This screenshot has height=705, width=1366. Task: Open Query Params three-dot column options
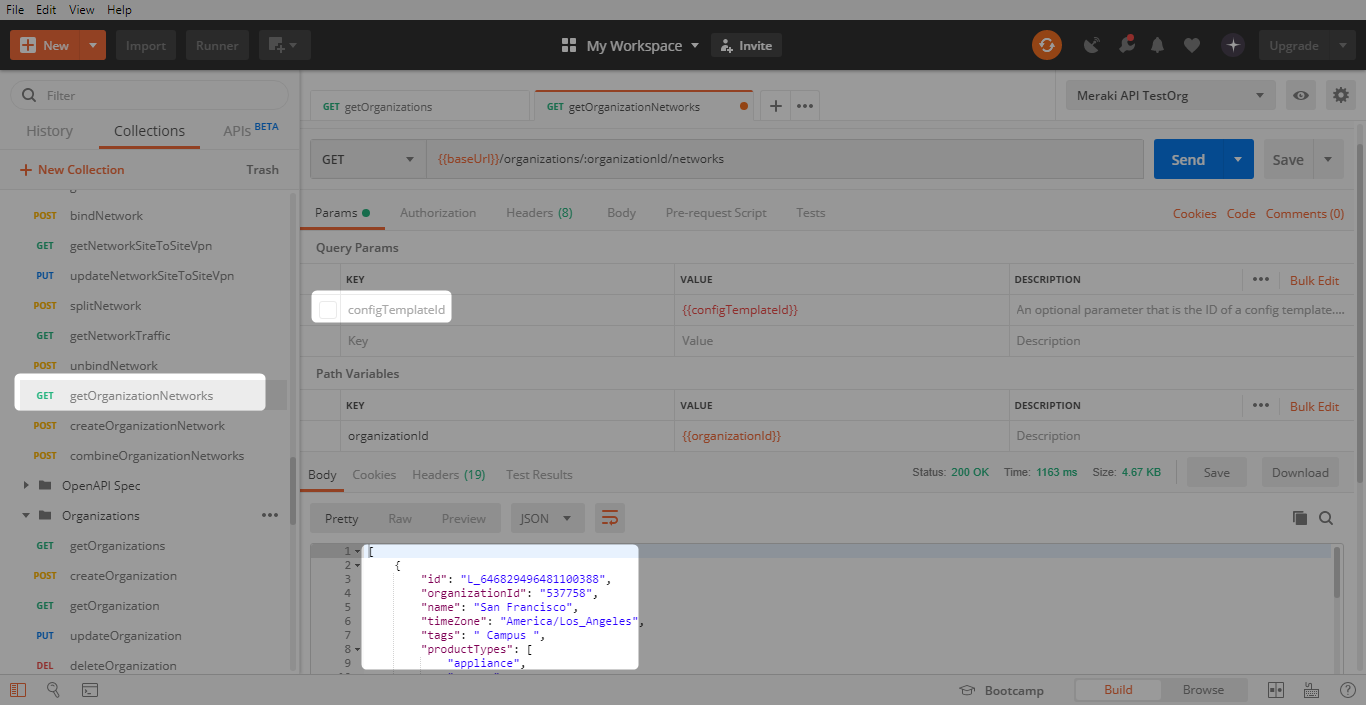[1260, 280]
